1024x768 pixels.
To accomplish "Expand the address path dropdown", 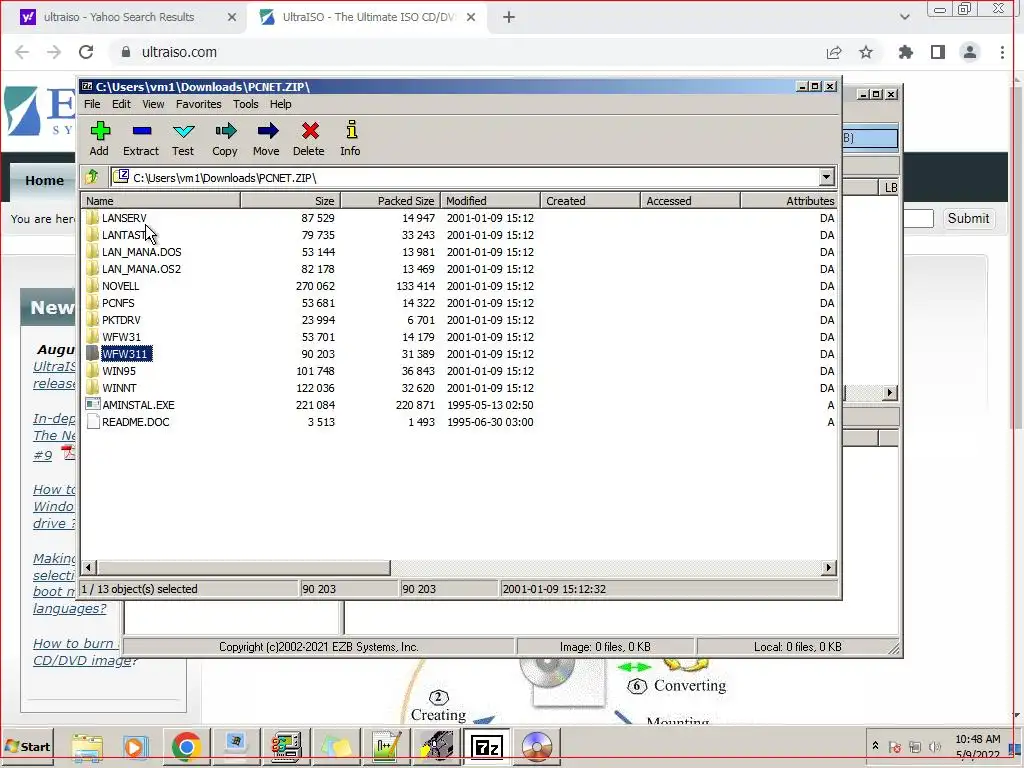I will tap(826, 177).
